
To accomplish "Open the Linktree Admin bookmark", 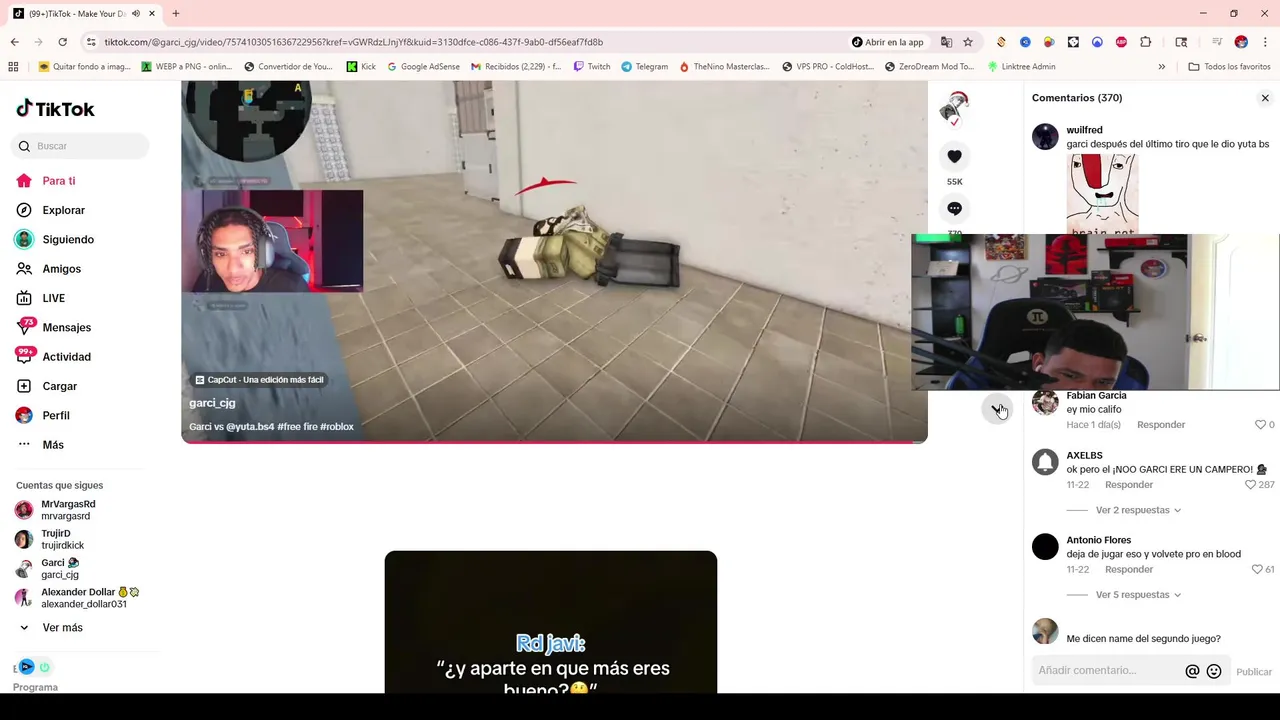I will click(x=1020, y=67).
